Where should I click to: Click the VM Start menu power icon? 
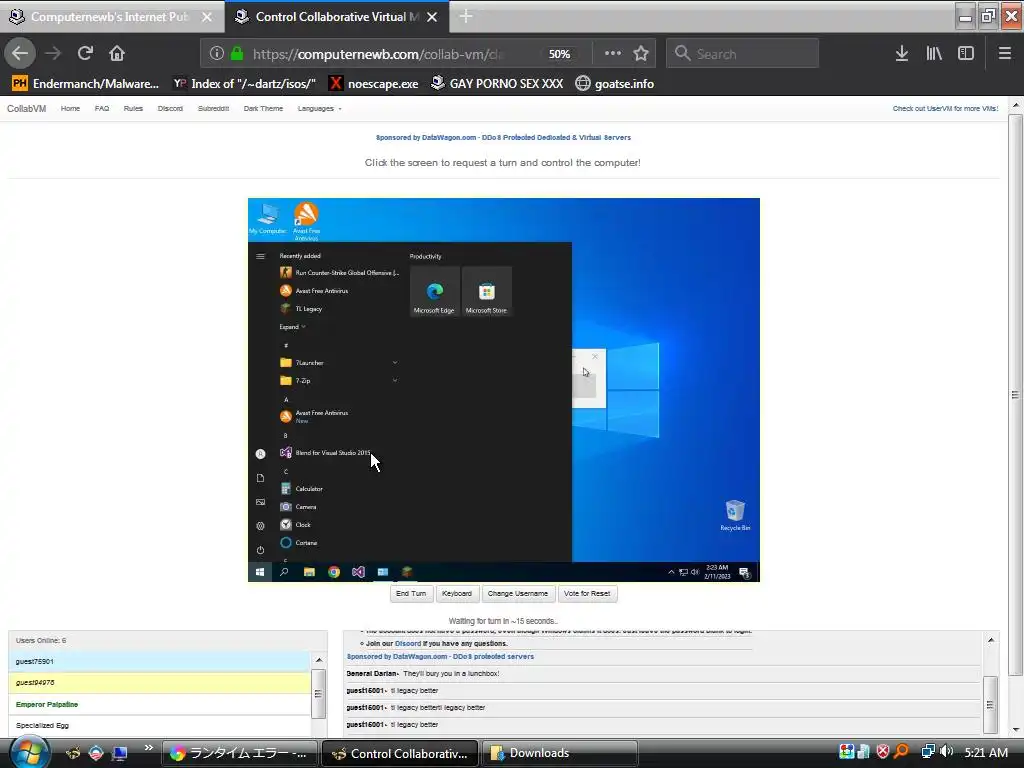261,550
